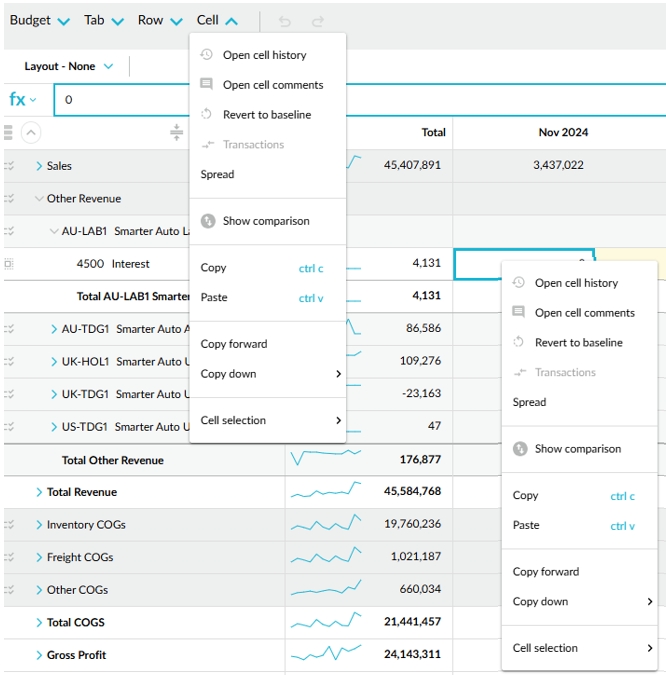Click the row marker icon beside 4500 Interest
666x675 pixels.
[9, 264]
